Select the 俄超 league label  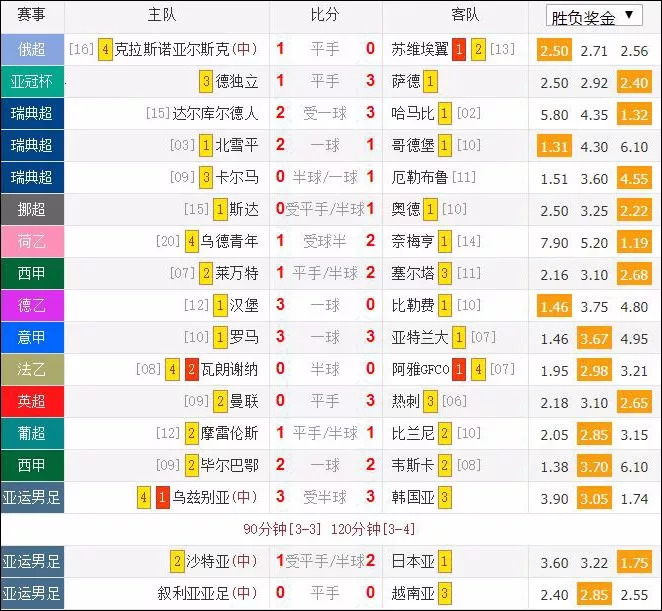32,49
